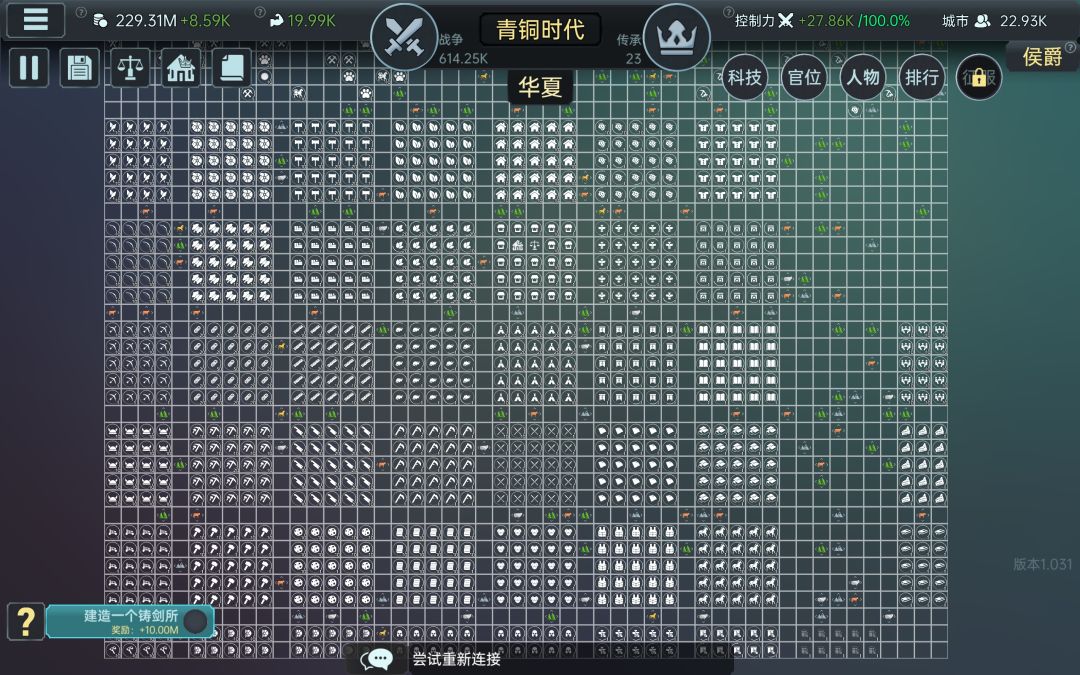This screenshot has width=1080, height=675.
Task: Toggle the 建造一个铸剑所 quest circle
Action: click(196, 621)
